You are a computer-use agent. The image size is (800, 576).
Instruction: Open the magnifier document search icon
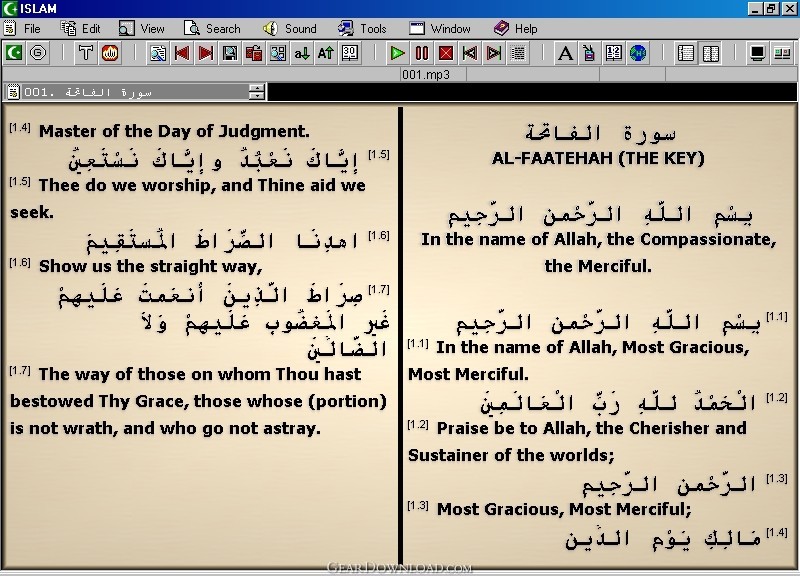158,53
